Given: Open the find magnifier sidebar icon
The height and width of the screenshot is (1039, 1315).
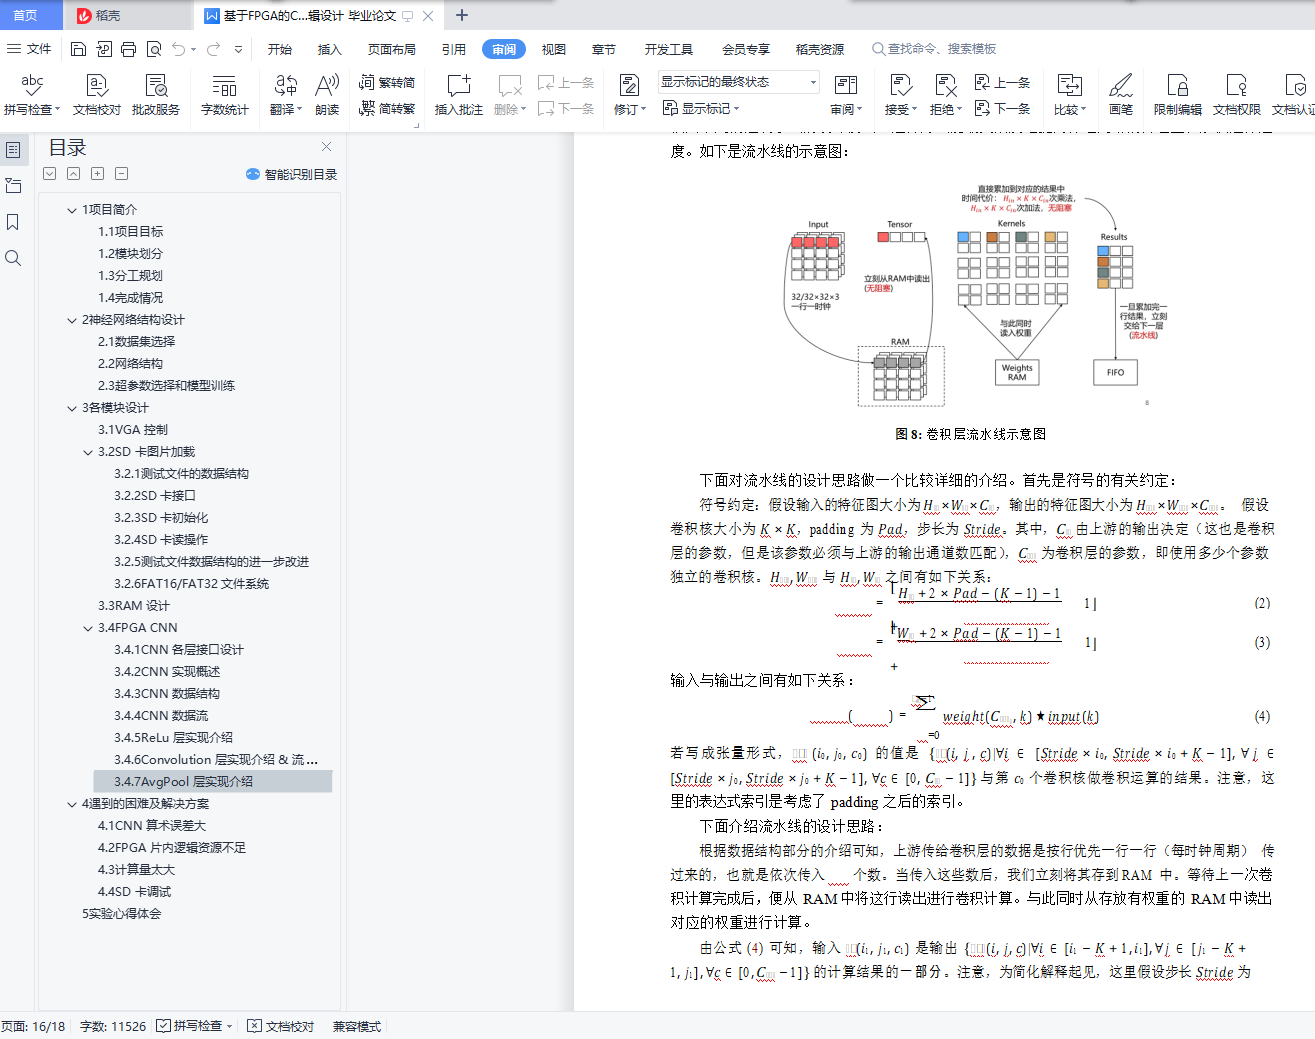Looking at the screenshot, I should [x=13, y=258].
